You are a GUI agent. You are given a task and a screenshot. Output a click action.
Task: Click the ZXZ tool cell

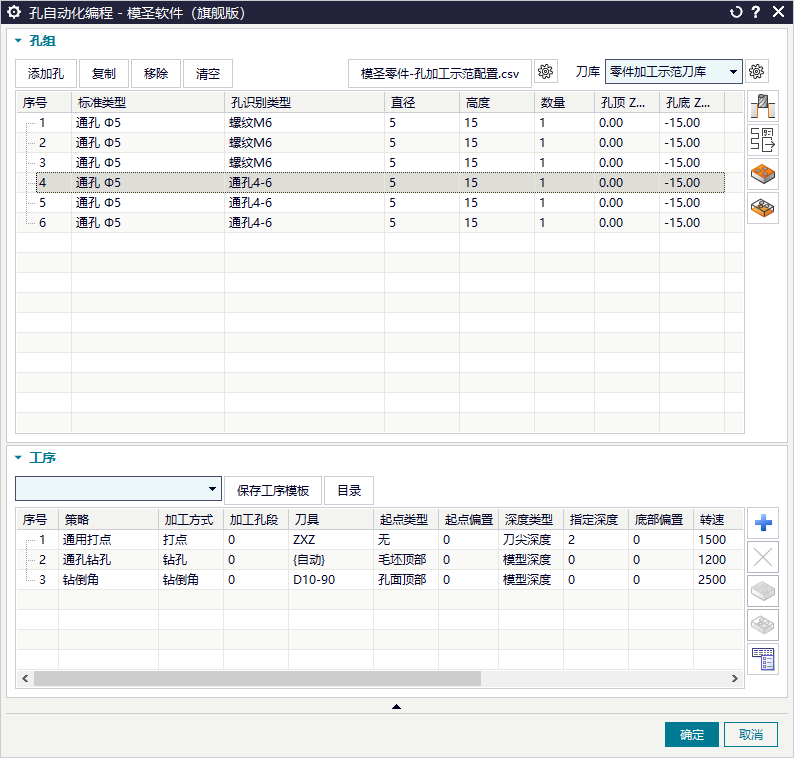tap(331, 540)
